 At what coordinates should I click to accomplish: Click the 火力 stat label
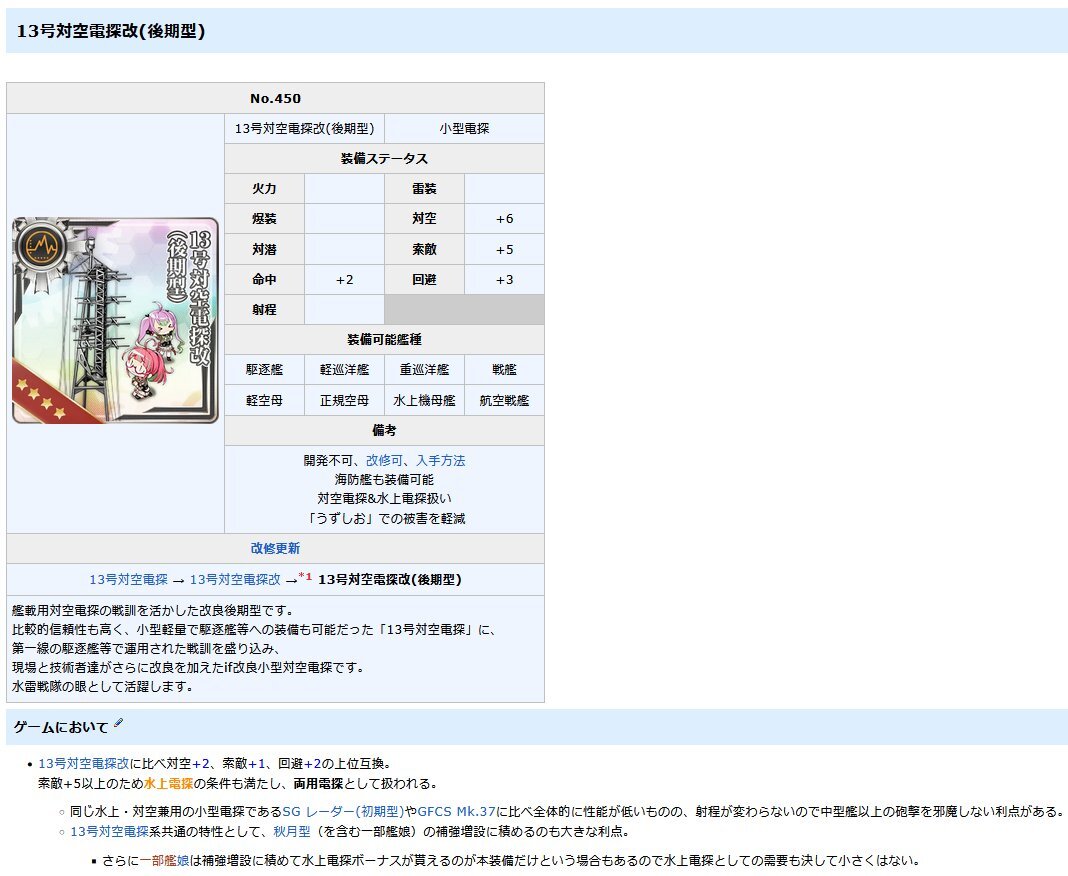pos(264,189)
